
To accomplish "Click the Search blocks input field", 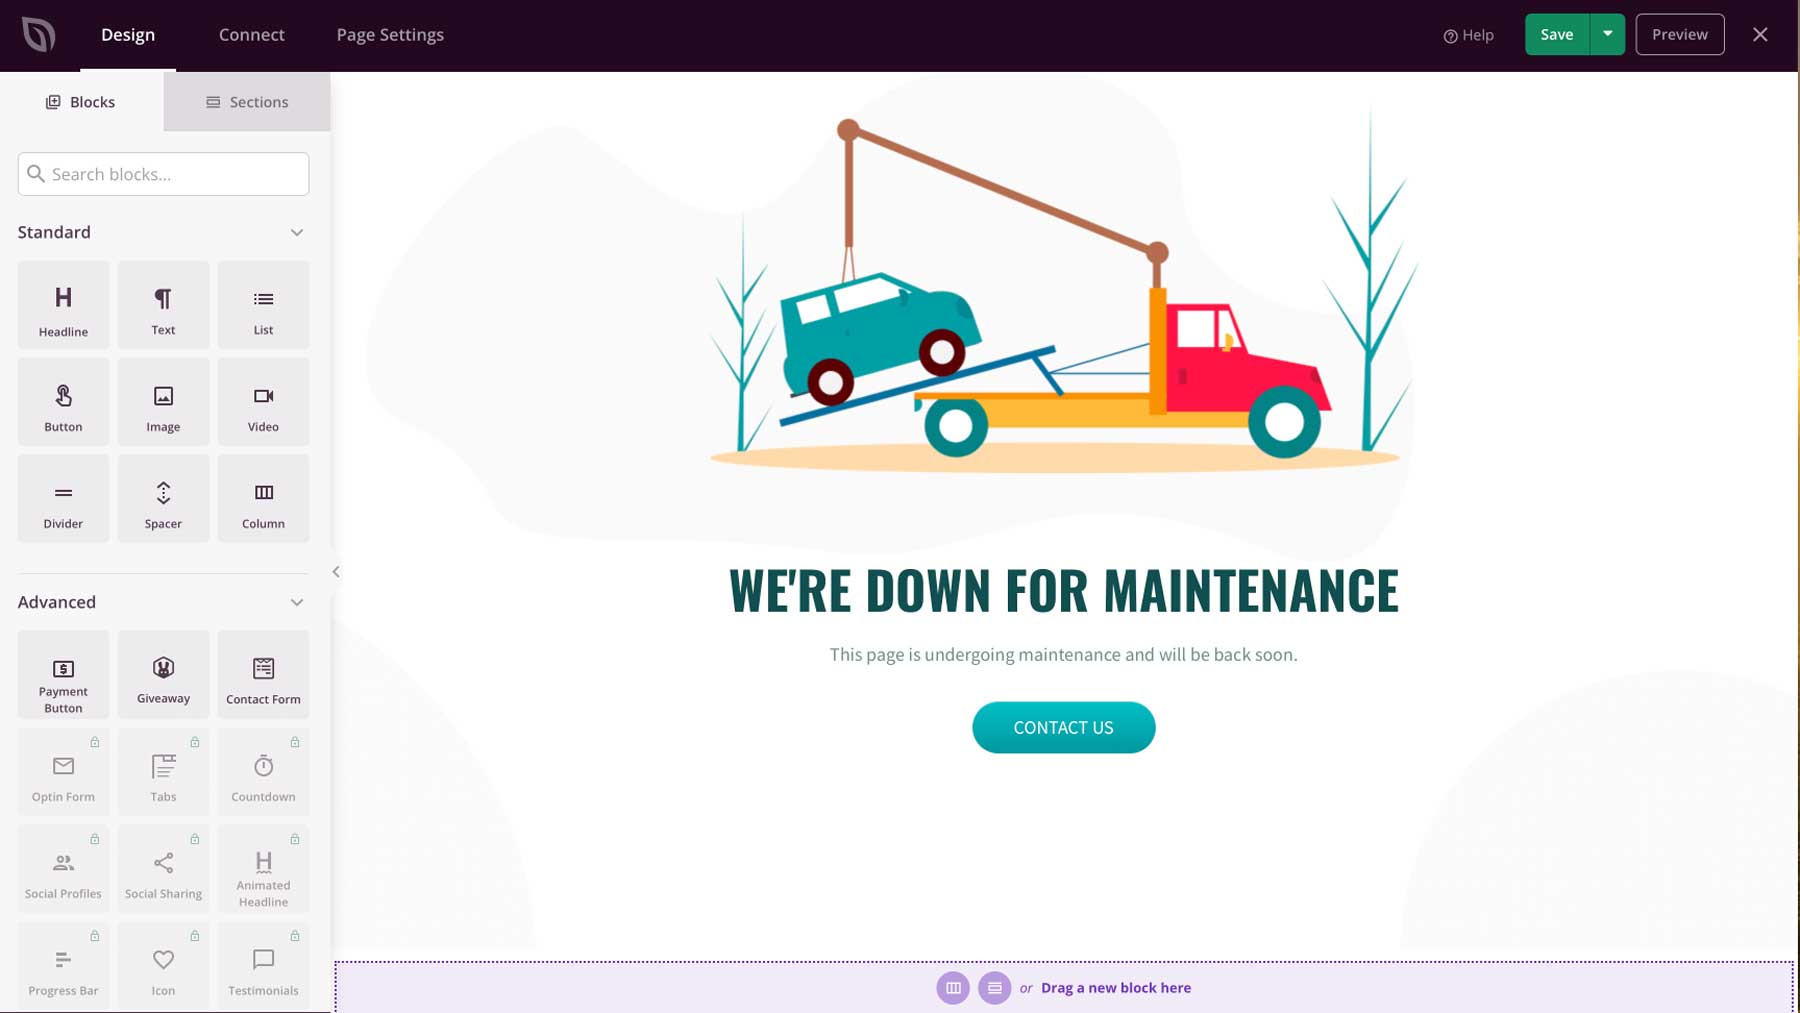I will tap(163, 173).
